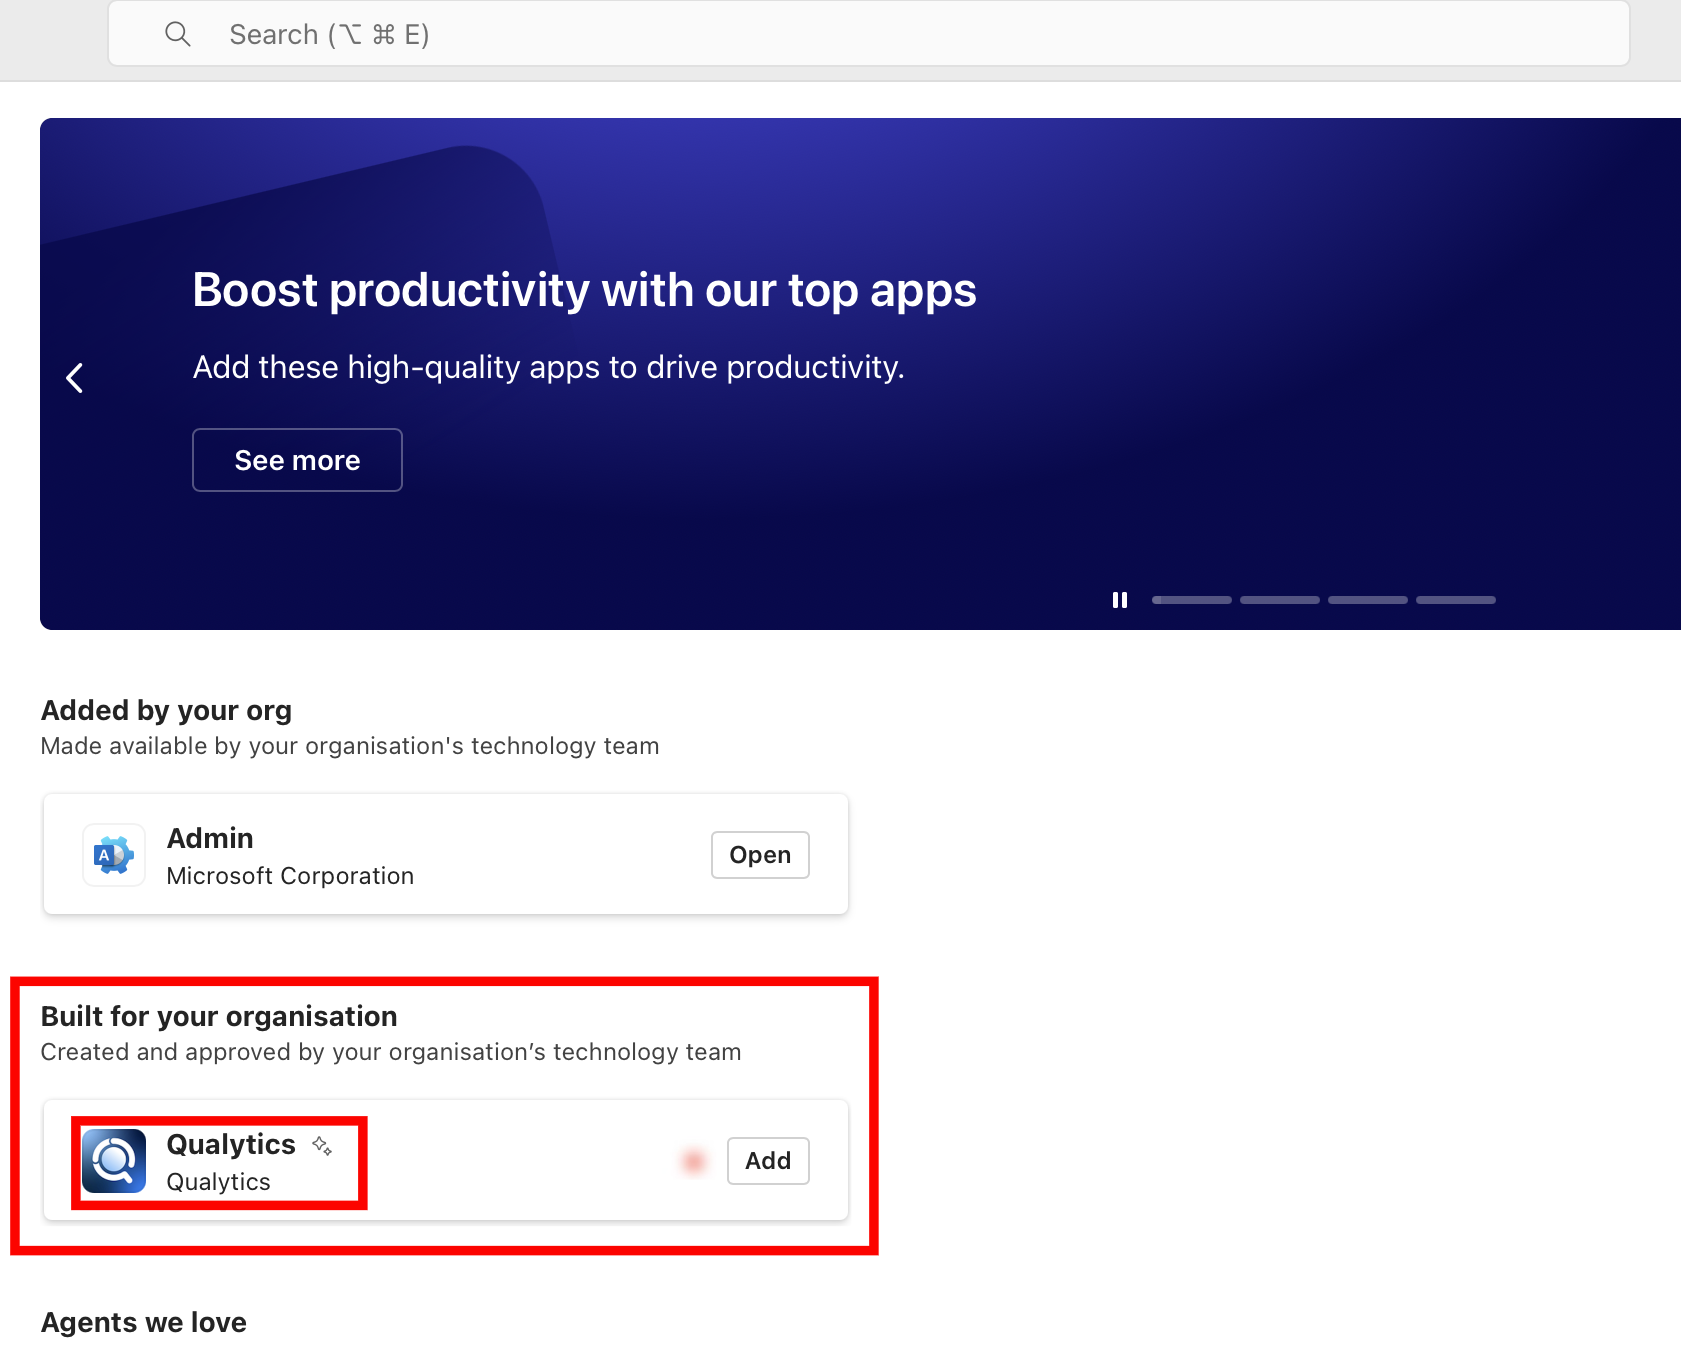Click the search magnifier icon
Image resolution: width=1681 pixels, height=1371 pixels.
pyautogui.click(x=178, y=34)
